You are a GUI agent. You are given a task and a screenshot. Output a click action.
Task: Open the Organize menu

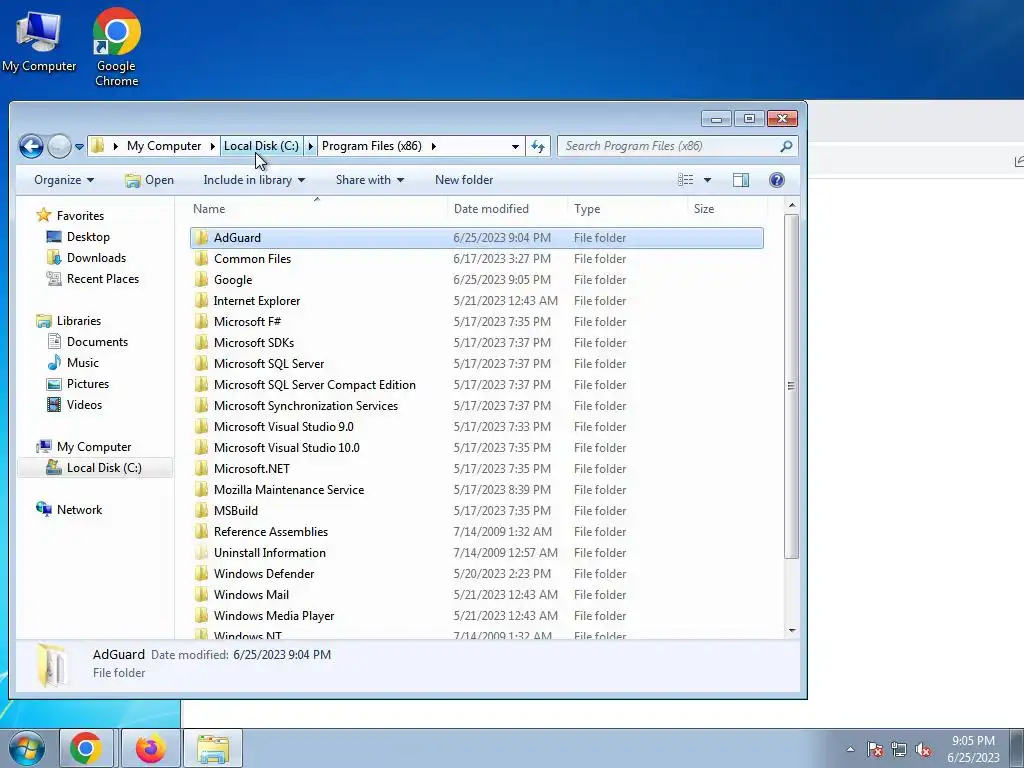(x=64, y=180)
